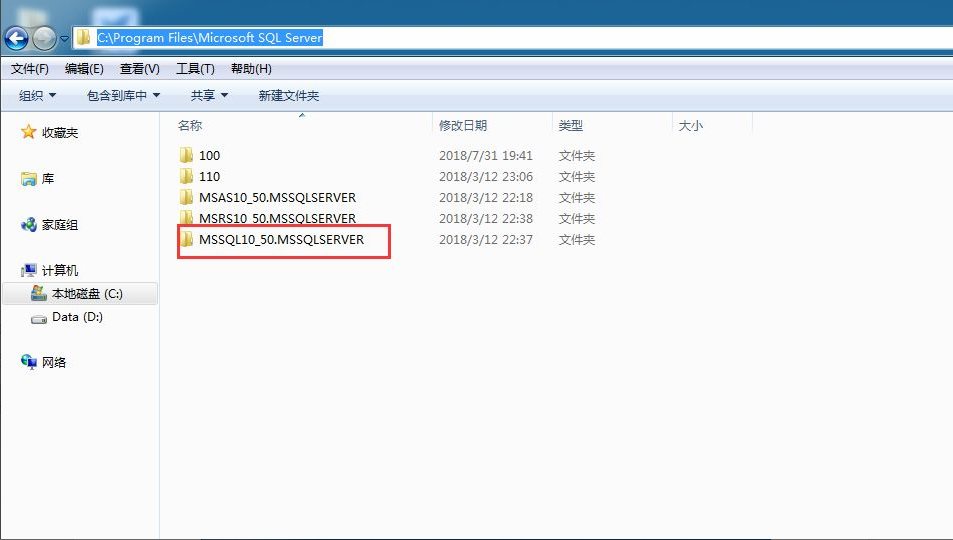
Task: Click the 网络 network icon
Action: point(29,362)
